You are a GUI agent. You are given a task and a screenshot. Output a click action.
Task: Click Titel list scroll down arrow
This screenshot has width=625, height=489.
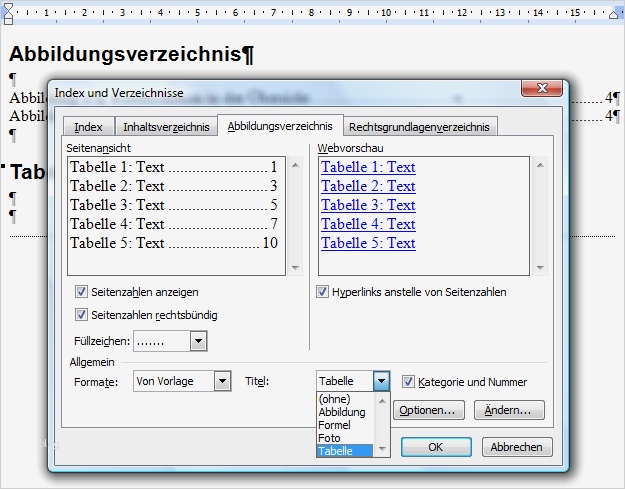click(382, 449)
